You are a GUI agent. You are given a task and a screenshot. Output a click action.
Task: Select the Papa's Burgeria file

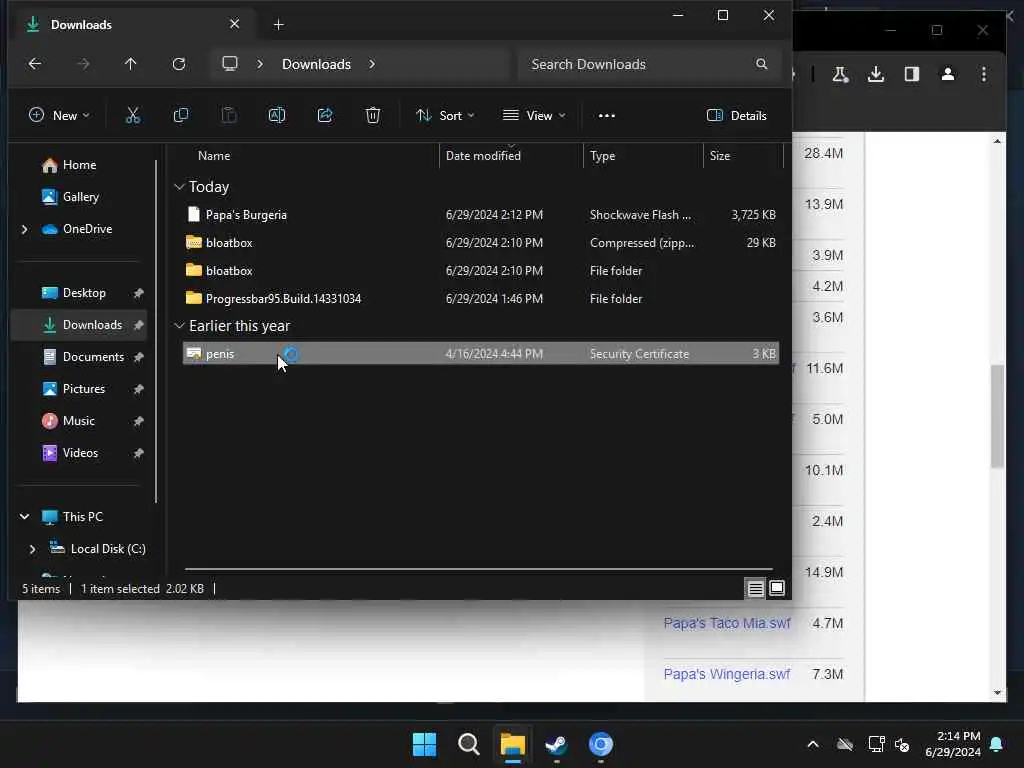click(481, 215)
